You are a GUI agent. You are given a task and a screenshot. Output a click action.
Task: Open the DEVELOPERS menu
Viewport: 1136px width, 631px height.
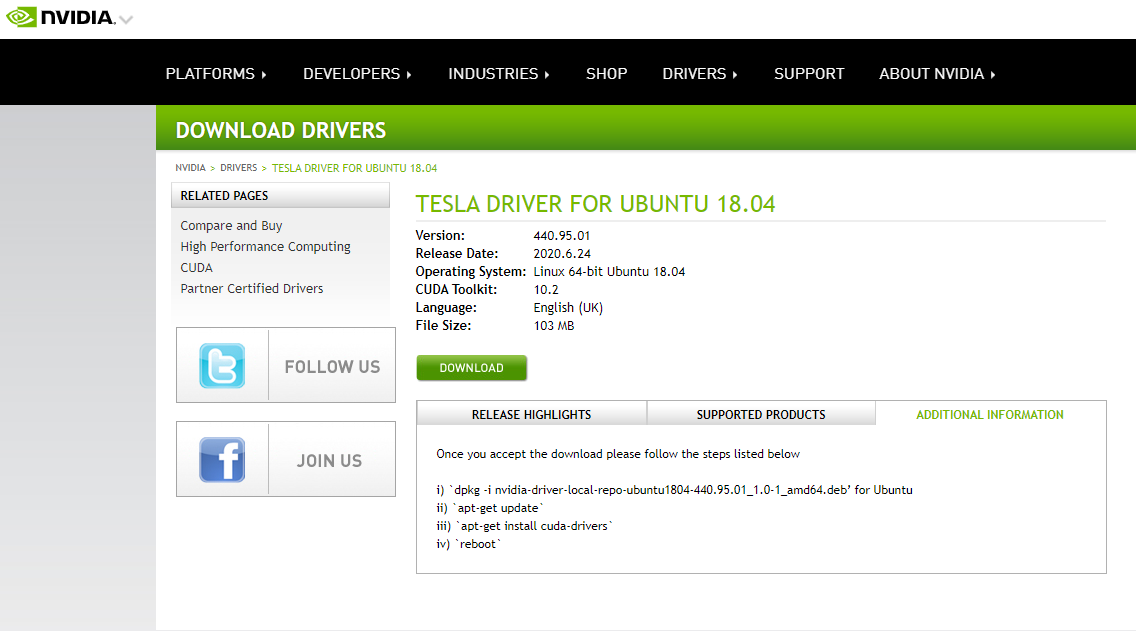[357, 74]
